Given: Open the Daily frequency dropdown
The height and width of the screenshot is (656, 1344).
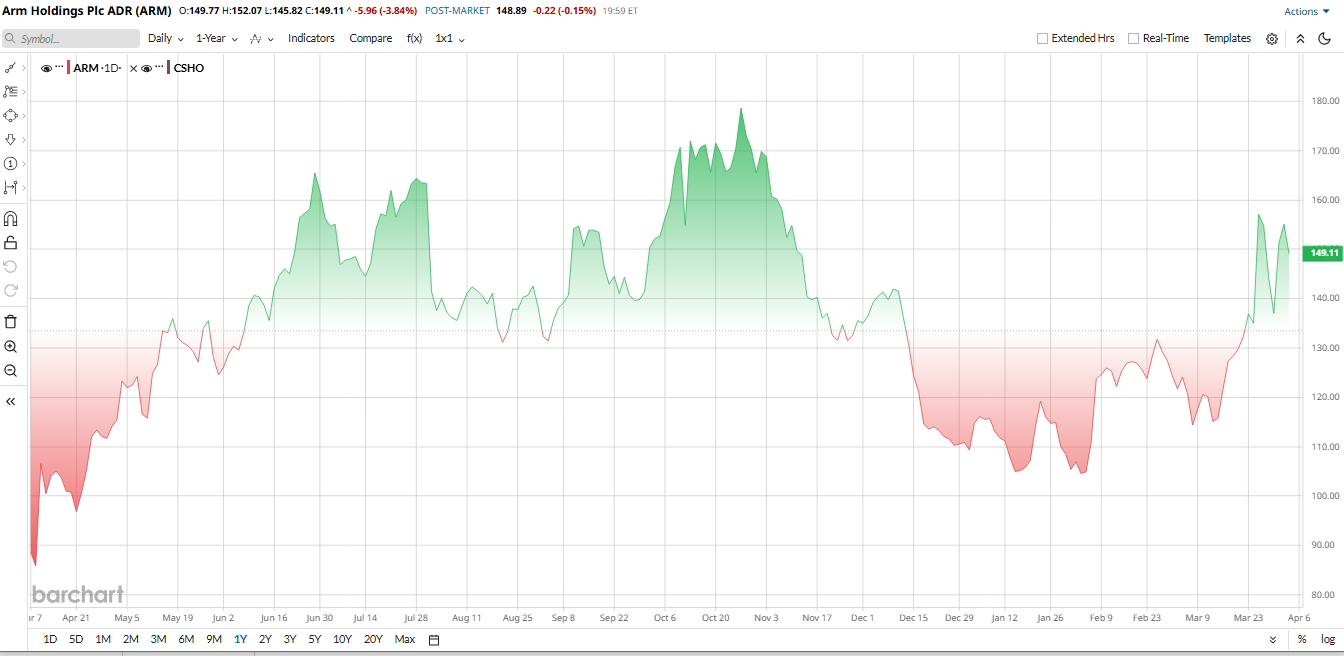Looking at the screenshot, I should click(x=166, y=38).
